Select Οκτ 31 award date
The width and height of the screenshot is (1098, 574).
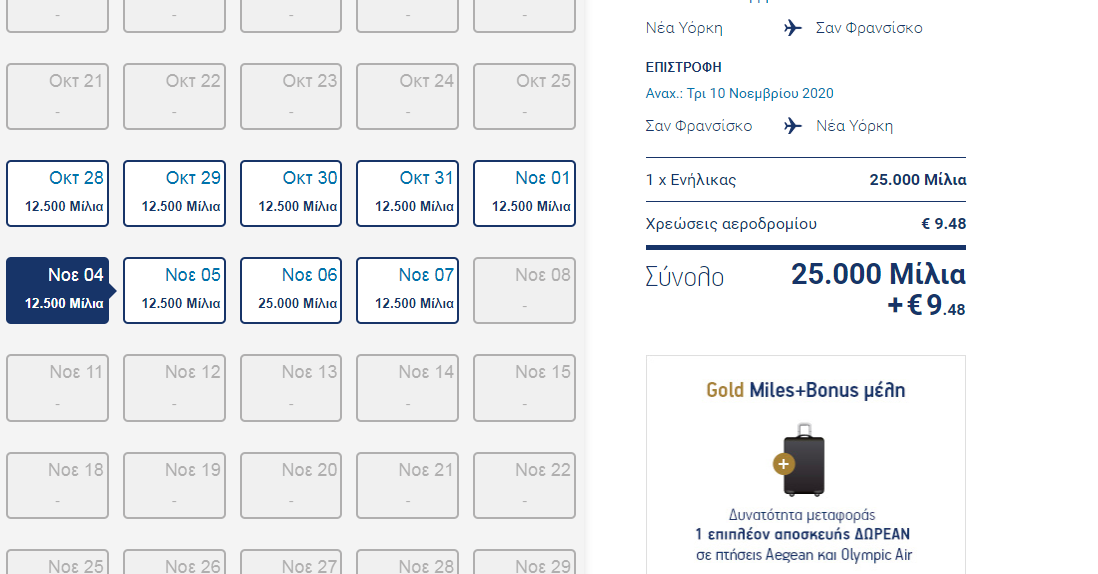click(x=407, y=193)
